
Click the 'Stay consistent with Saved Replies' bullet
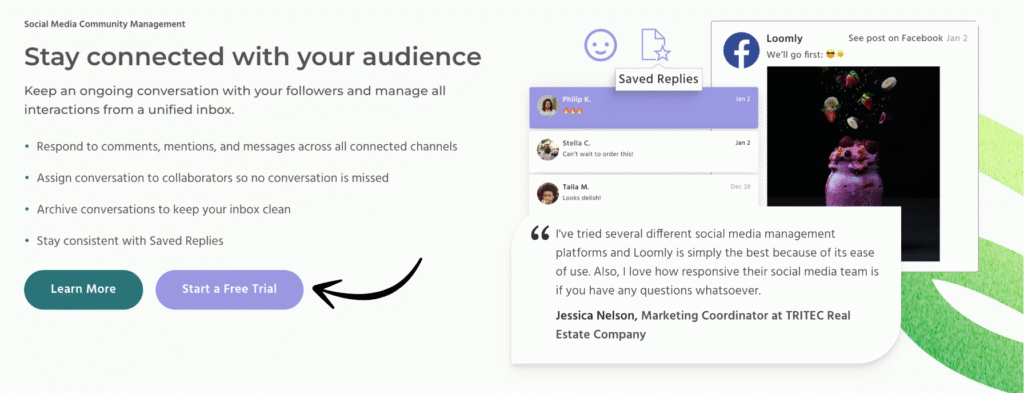pyautogui.click(x=130, y=241)
